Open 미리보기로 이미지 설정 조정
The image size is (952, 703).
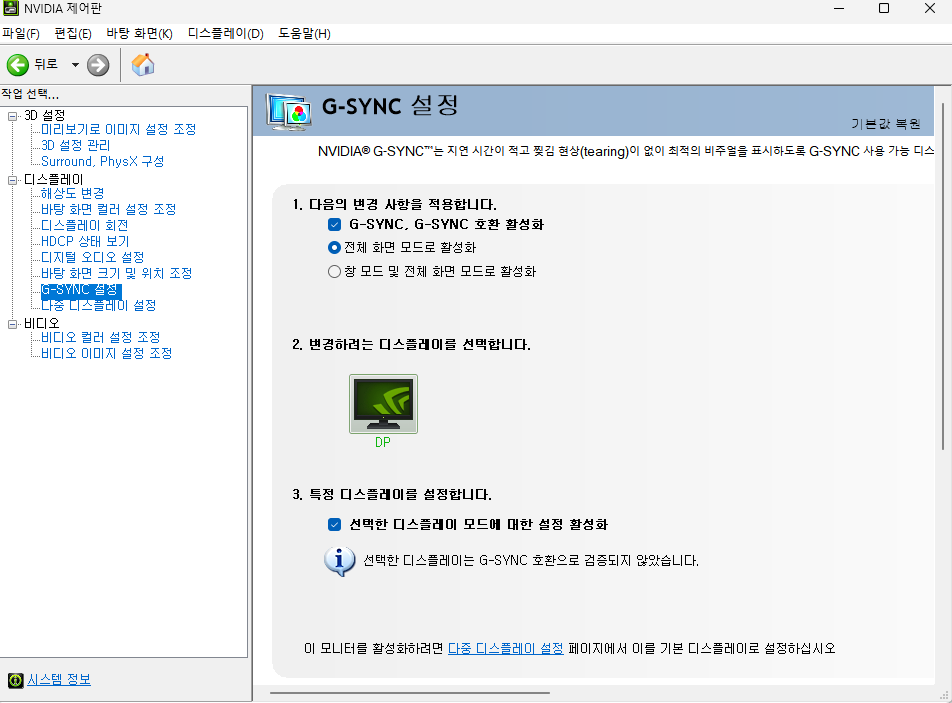pyautogui.click(x=118, y=129)
